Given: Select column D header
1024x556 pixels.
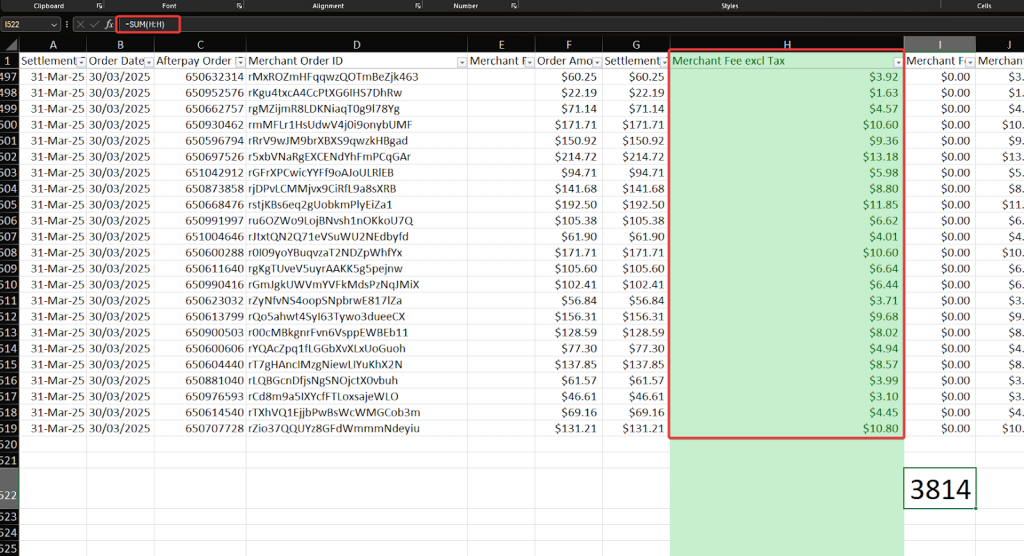Looking at the screenshot, I should [355, 44].
